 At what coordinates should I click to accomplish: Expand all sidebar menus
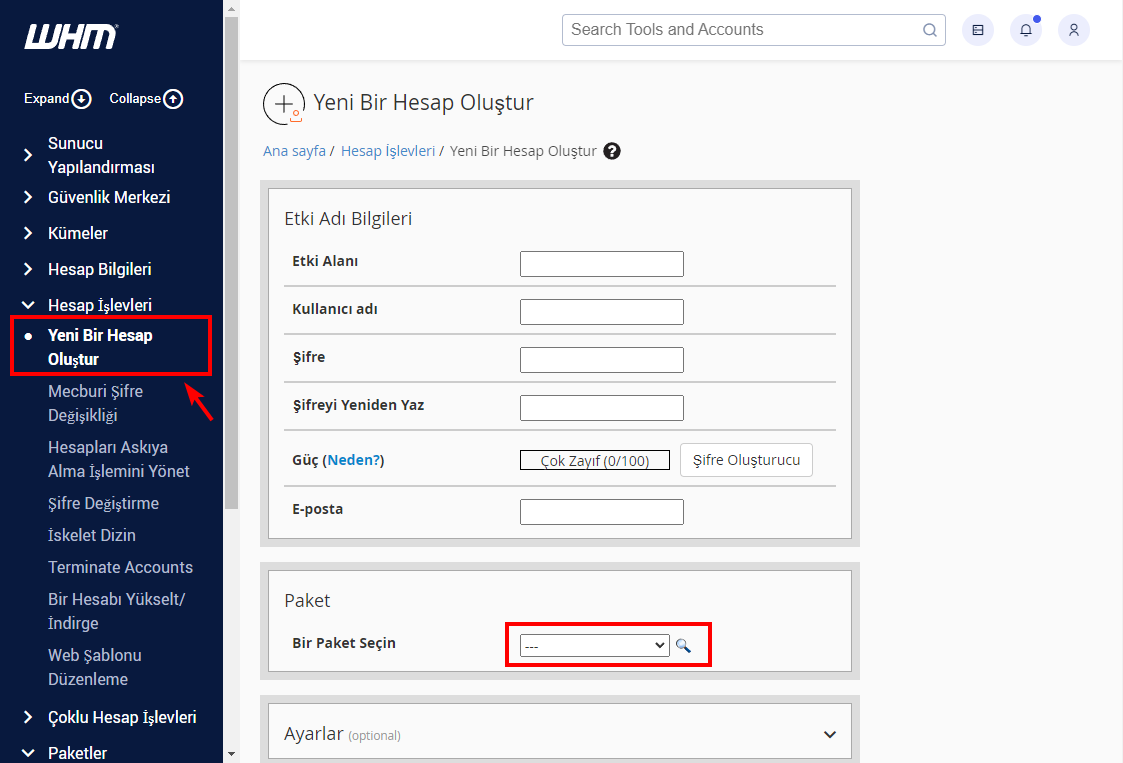pyautogui.click(x=58, y=99)
